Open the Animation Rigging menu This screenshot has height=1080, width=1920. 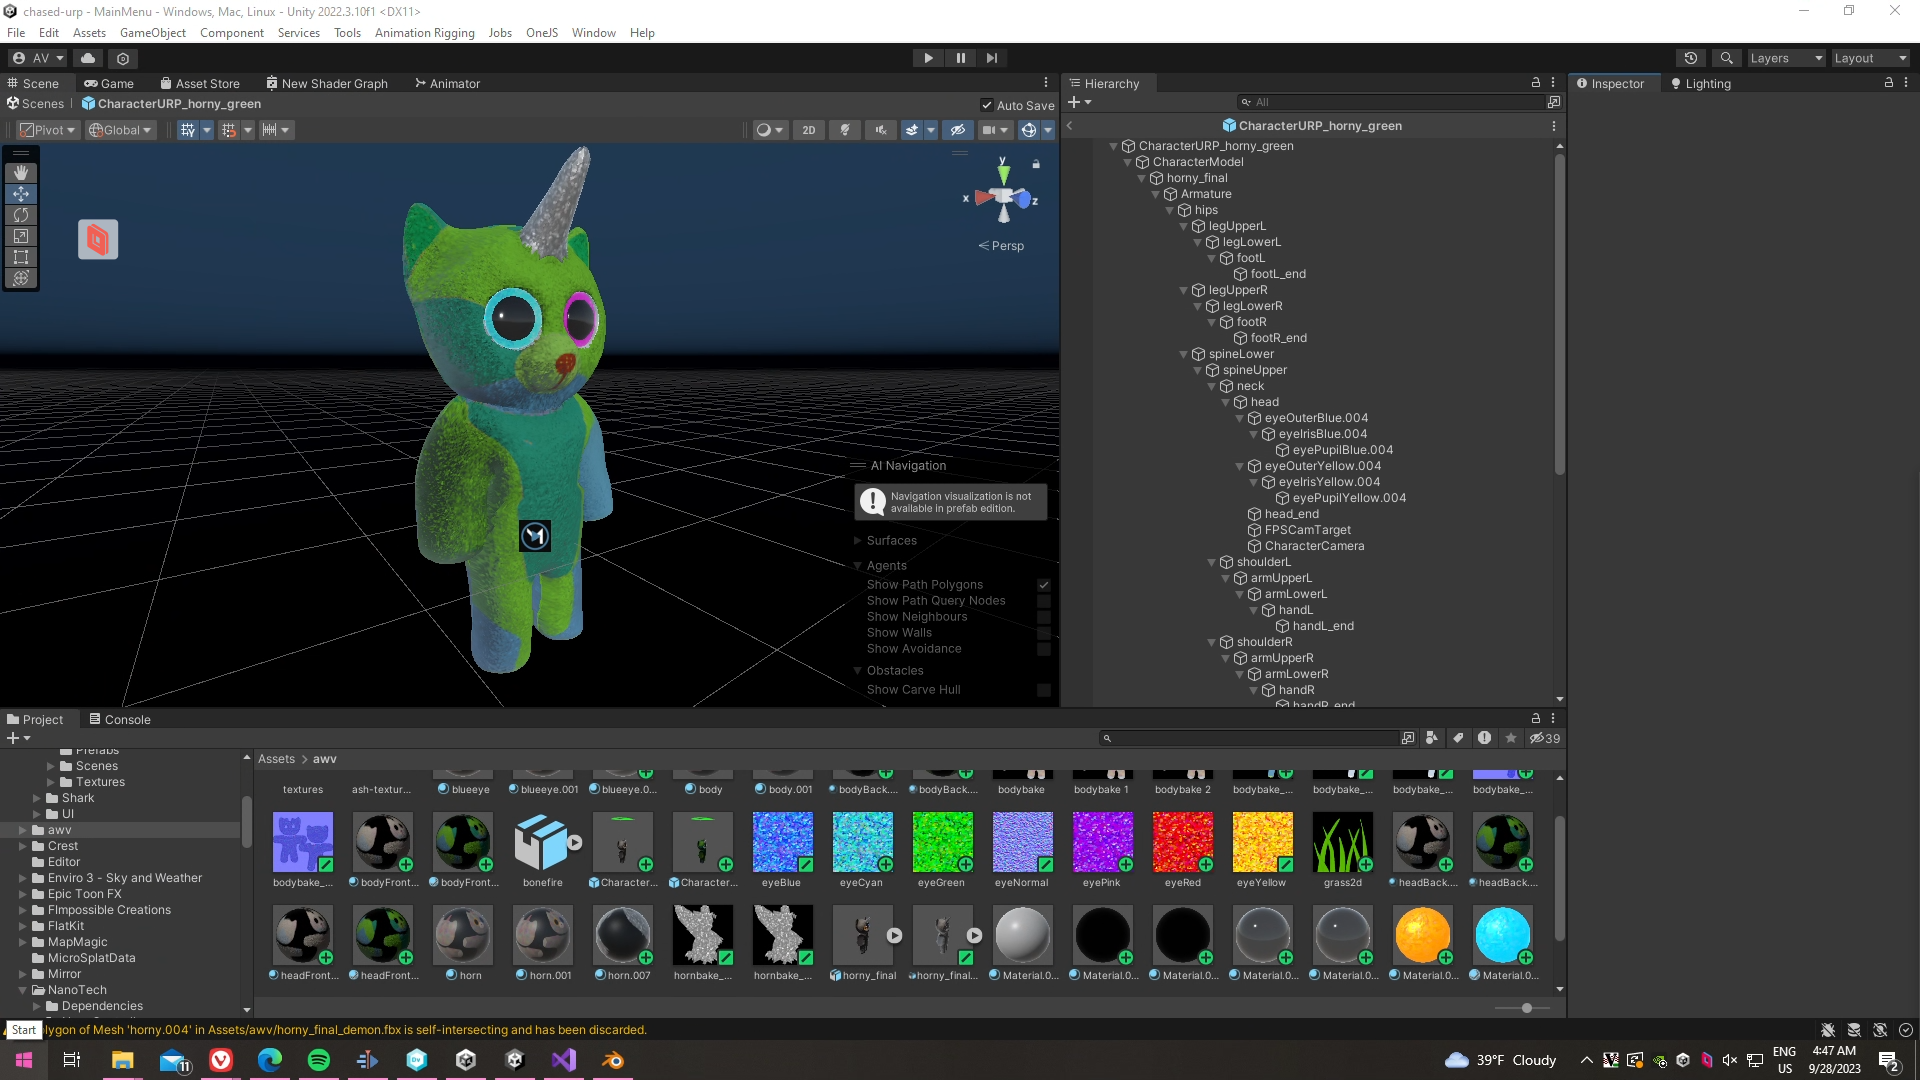tap(424, 33)
